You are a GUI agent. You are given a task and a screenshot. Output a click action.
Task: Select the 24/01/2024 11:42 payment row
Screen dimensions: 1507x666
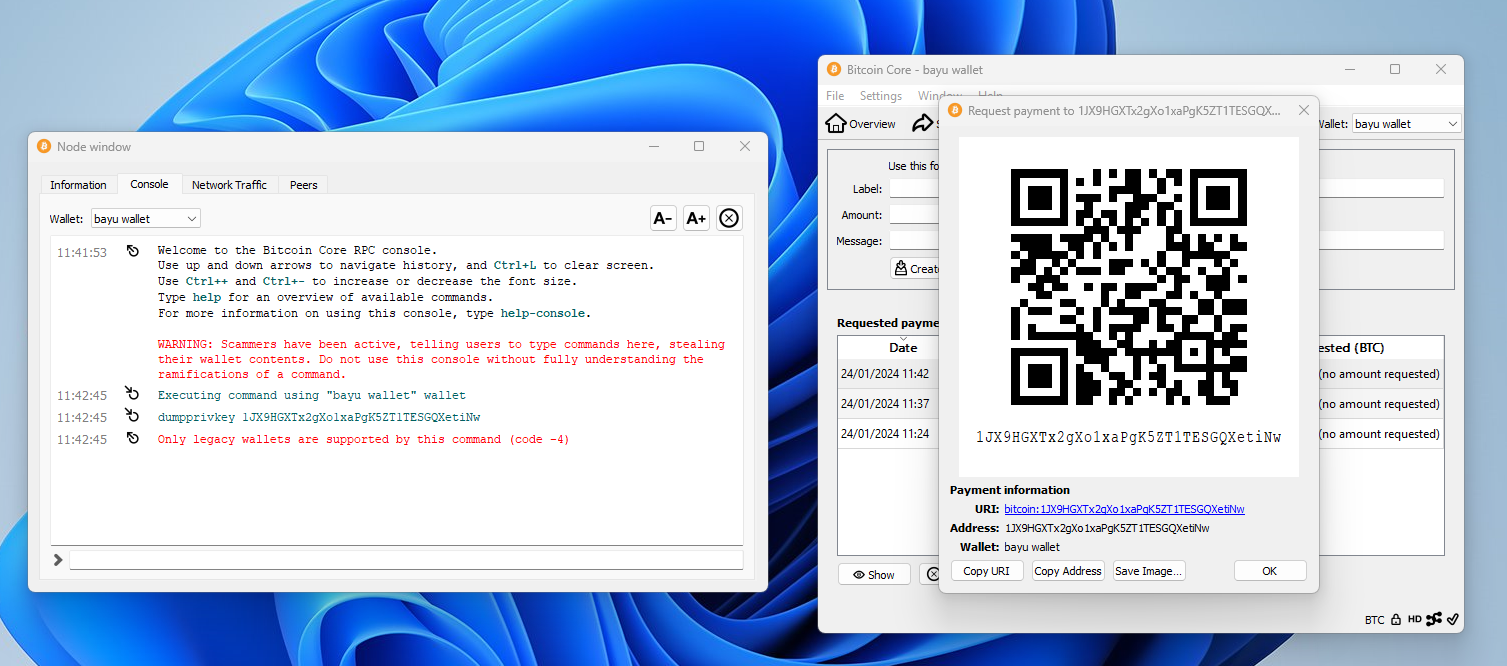click(x=888, y=374)
